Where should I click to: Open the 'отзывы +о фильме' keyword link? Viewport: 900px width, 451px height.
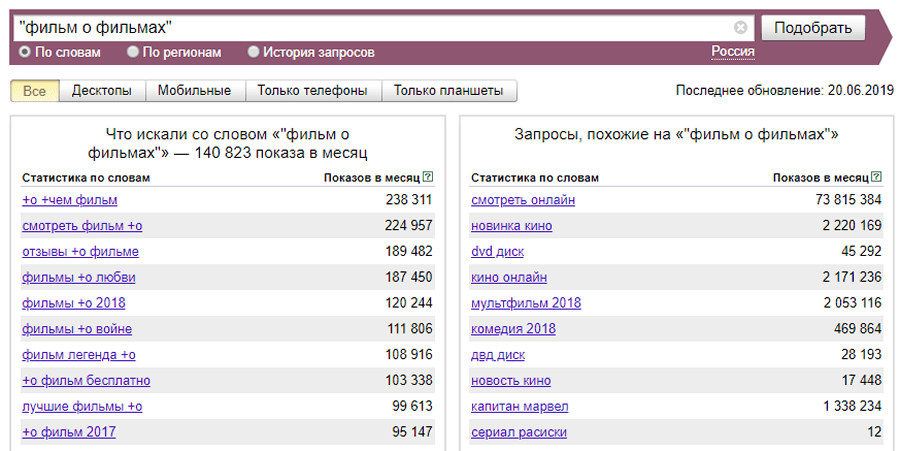coord(80,251)
